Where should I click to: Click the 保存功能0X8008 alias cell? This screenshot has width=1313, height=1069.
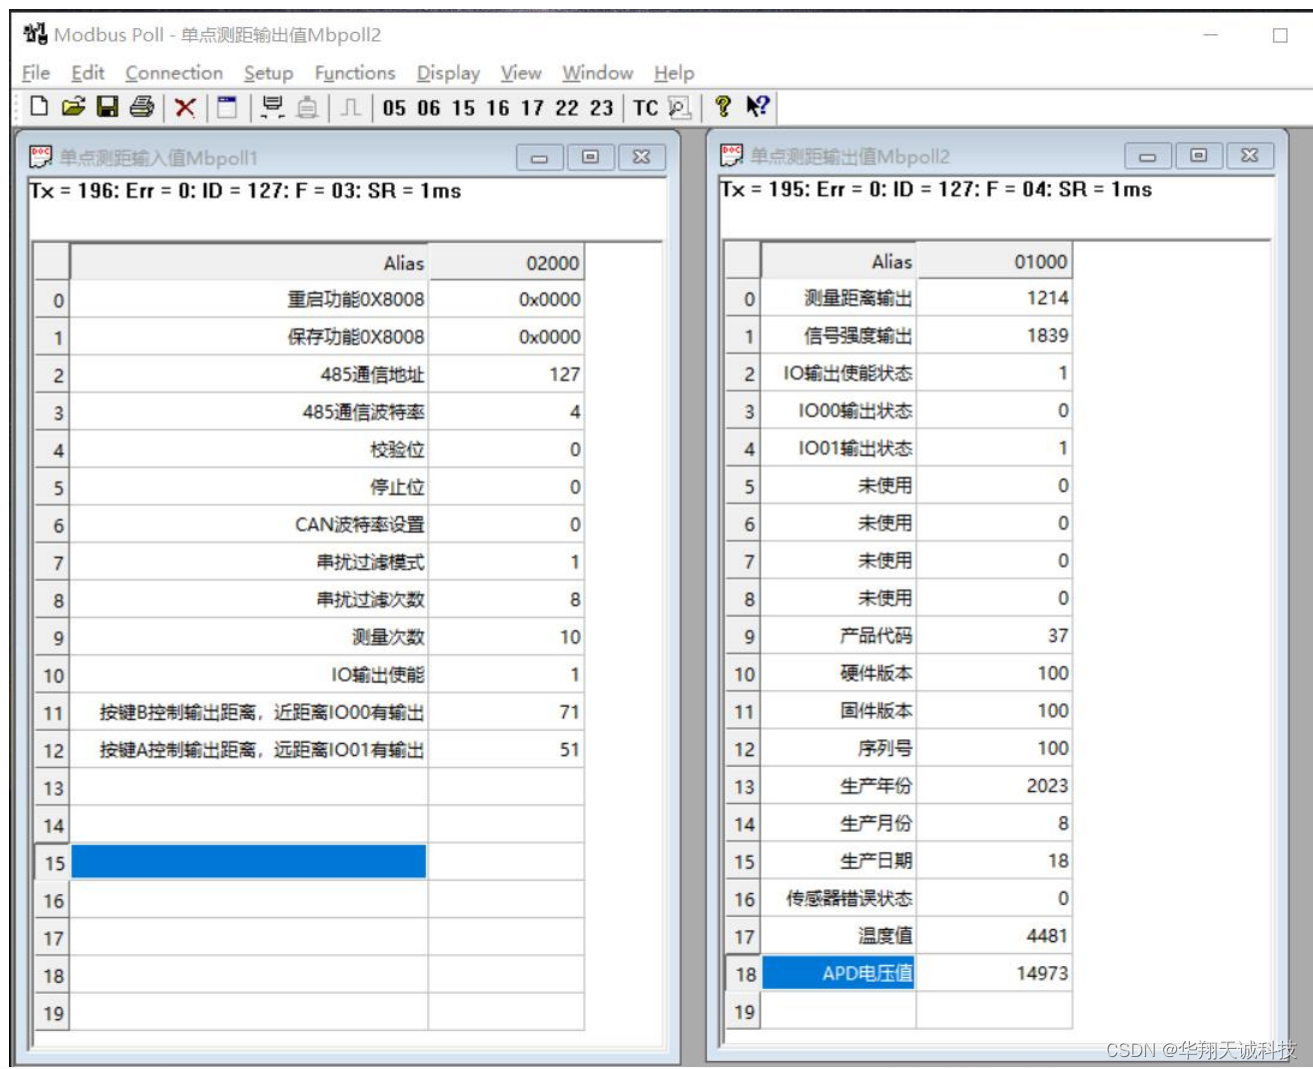pos(249,337)
